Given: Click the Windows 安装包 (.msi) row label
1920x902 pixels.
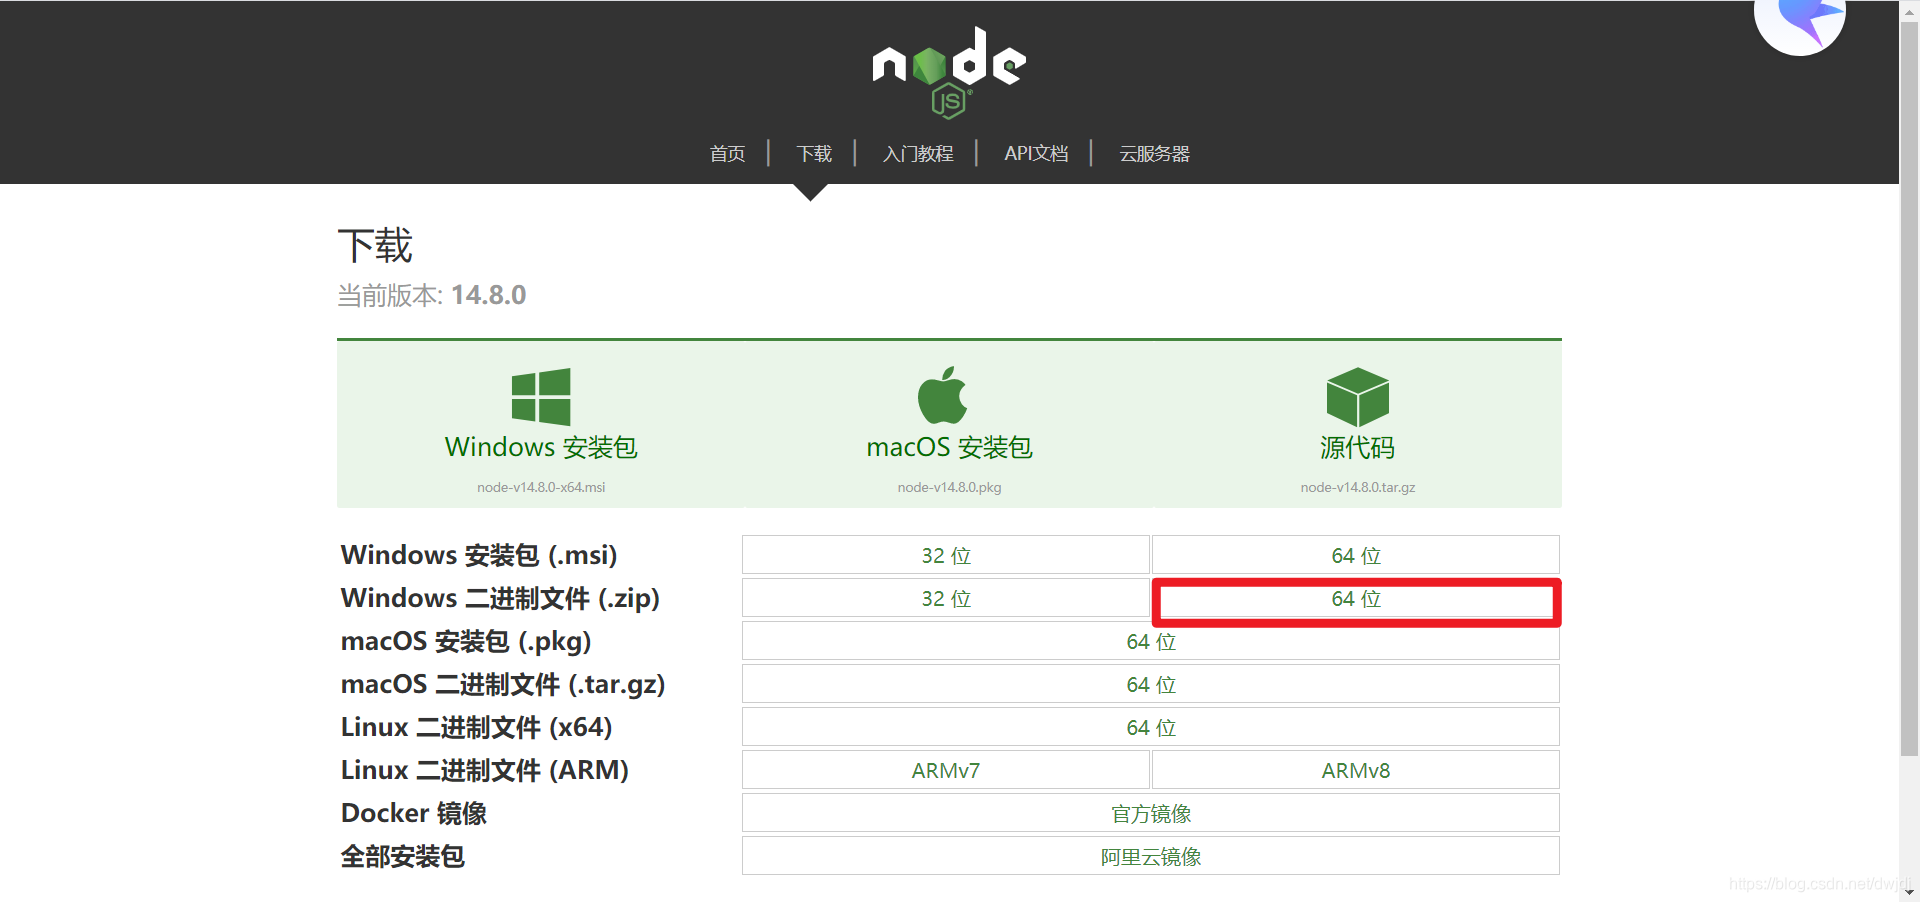Looking at the screenshot, I should point(479,555).
